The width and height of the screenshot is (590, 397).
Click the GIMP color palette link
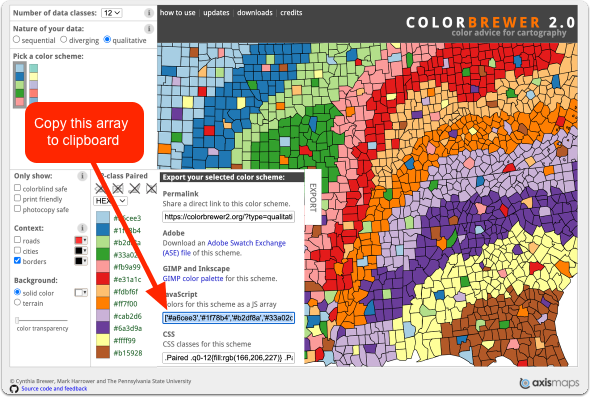[193, 279]
